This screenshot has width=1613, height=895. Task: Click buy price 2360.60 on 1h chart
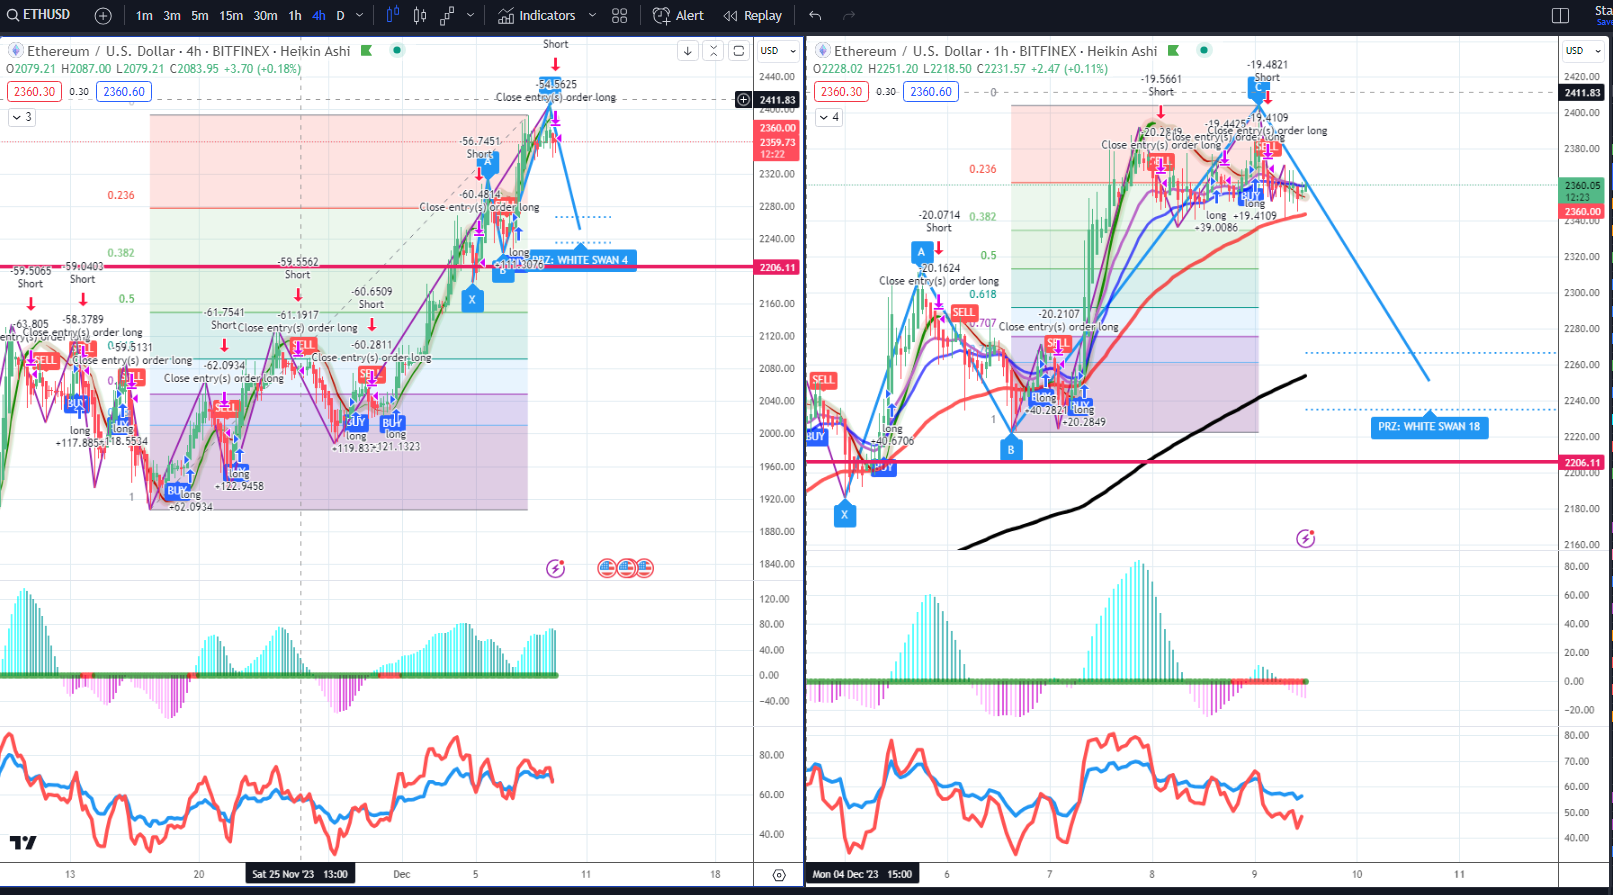pos(931,91)
